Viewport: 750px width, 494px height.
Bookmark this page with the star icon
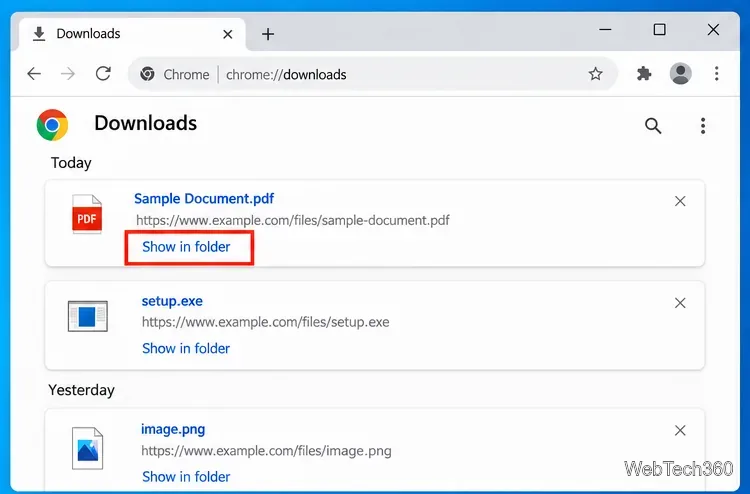click(596, 74)
